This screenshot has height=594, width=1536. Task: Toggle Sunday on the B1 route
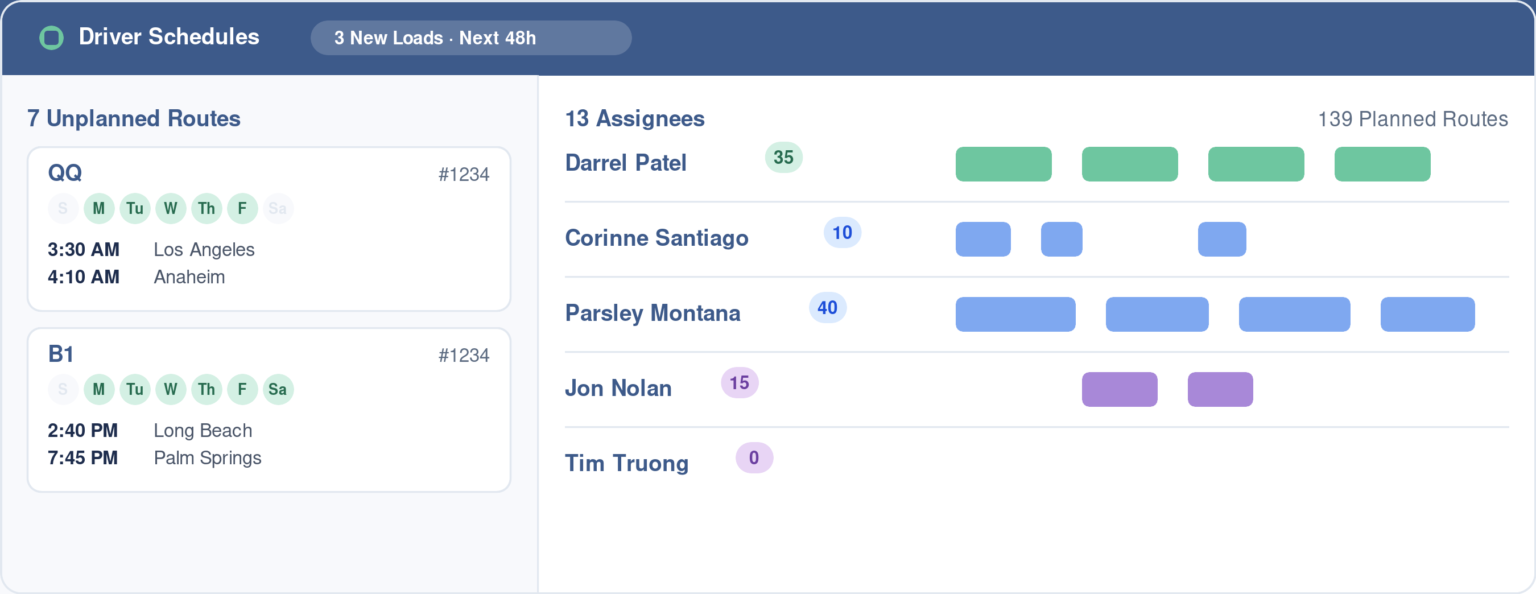63,390
